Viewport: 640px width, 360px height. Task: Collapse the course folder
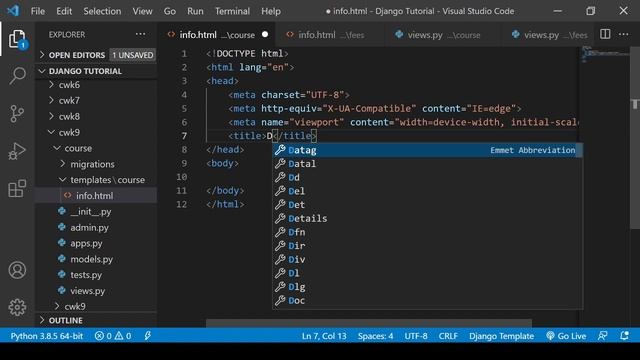coord(96,148)
